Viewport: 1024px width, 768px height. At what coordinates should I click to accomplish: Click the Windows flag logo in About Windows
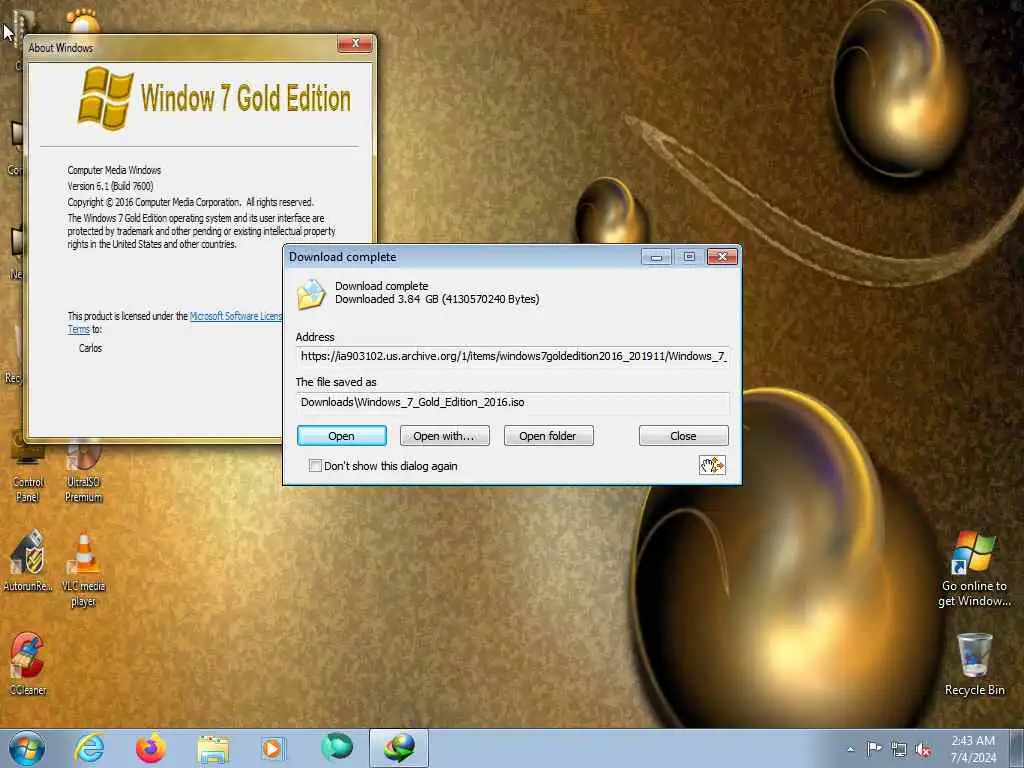click(105, 98)
